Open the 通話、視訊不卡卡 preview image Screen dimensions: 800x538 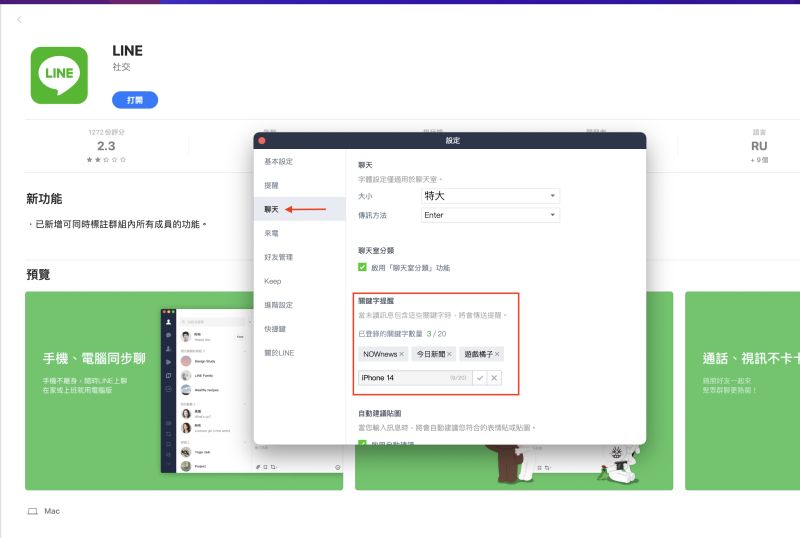pos(742,390)
